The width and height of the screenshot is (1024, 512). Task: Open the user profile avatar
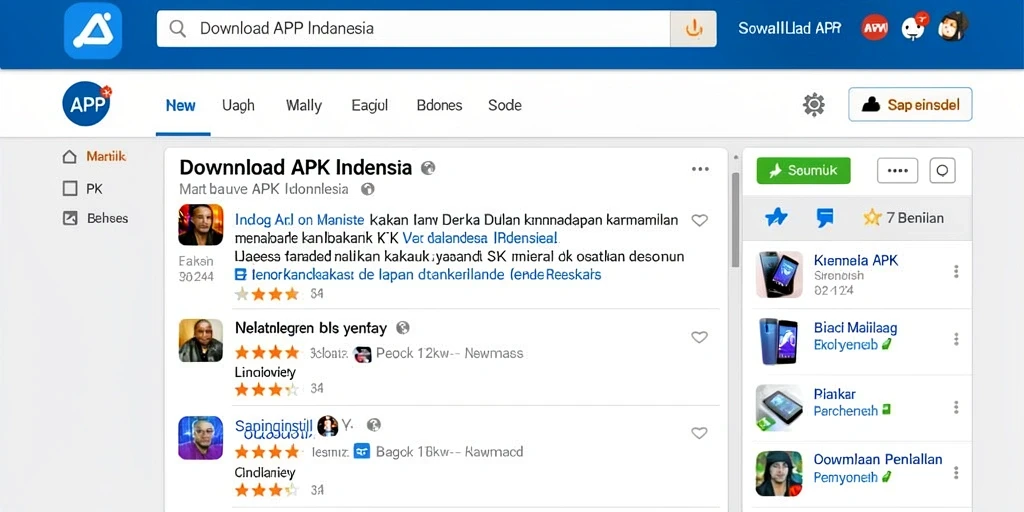(x=952, y=27)
